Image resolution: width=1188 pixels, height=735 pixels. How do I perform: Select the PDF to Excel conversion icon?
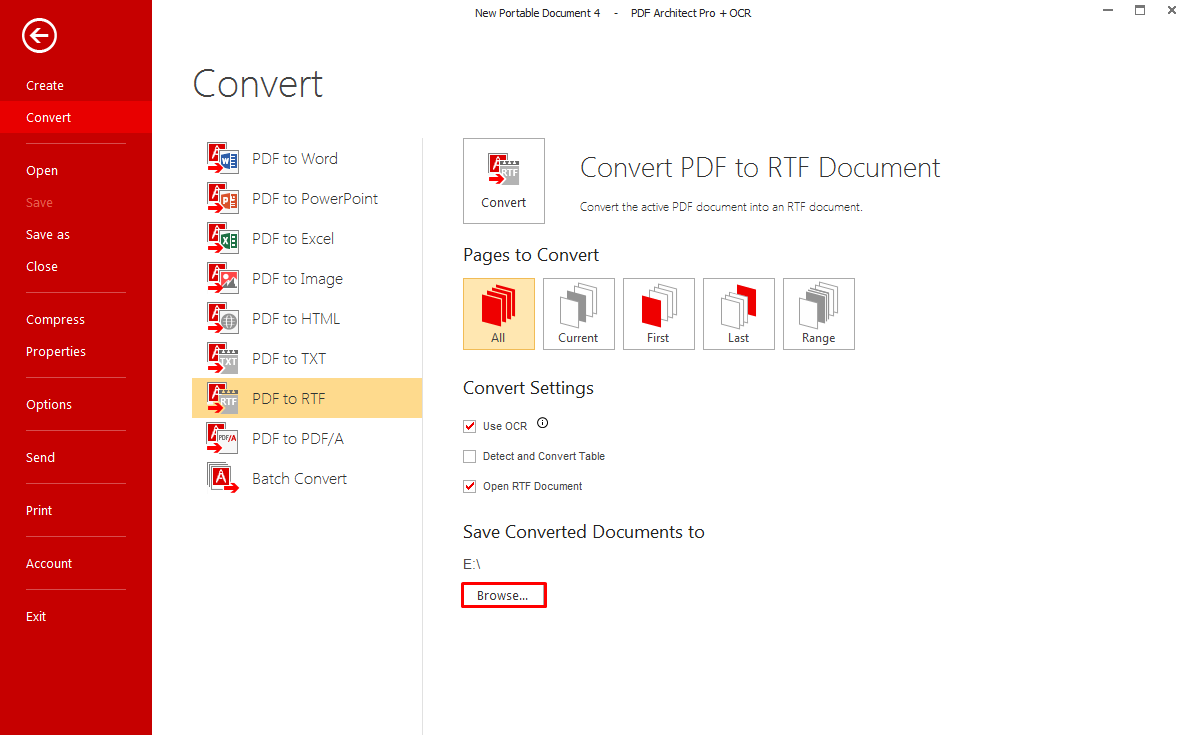click(223, 239)
